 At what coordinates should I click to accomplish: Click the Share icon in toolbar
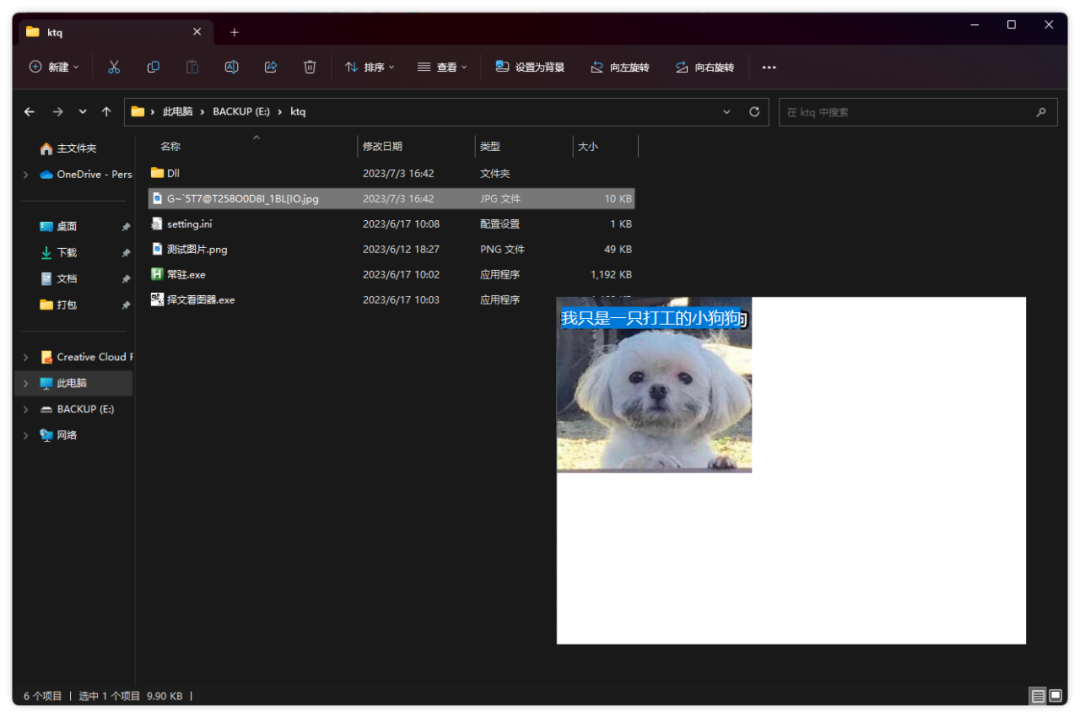pos(271,67)
